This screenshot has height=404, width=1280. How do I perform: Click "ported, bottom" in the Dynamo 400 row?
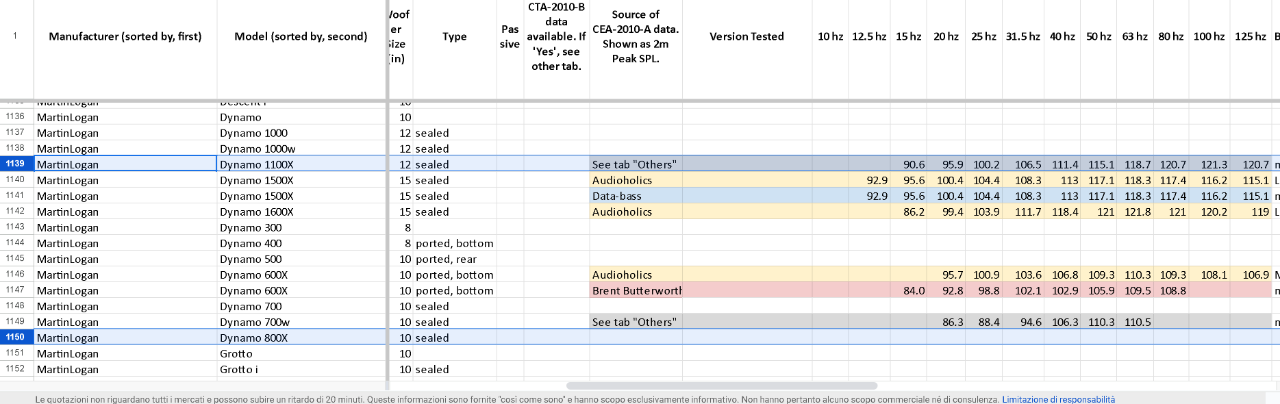pyautogui.click(x=454, y=243)
